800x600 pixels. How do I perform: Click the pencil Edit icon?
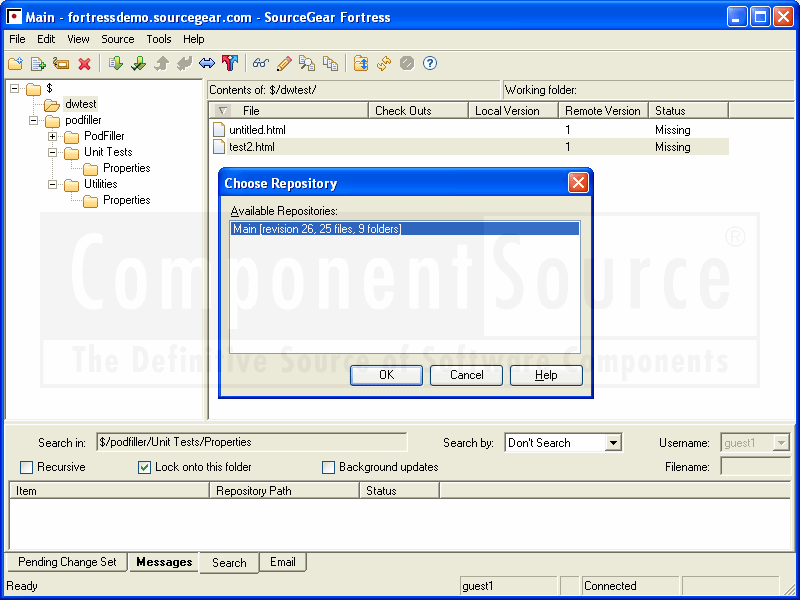[x=284, y=63]
